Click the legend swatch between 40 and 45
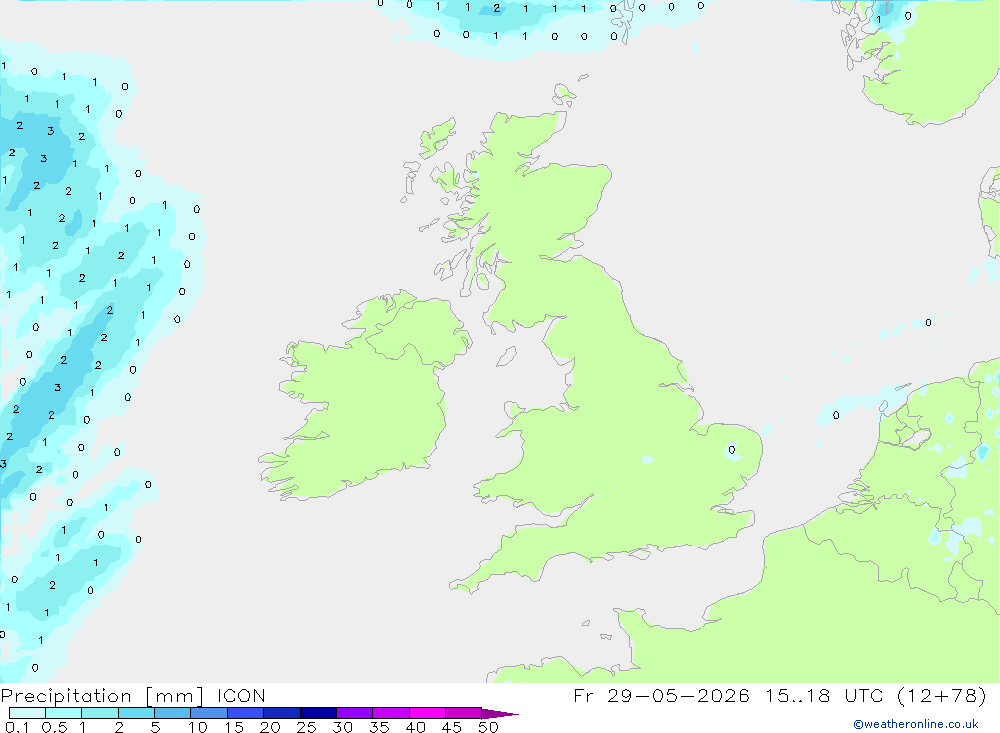Image resolution: width=1000 pixels, height=733 pixels. (x=427, y=713)
